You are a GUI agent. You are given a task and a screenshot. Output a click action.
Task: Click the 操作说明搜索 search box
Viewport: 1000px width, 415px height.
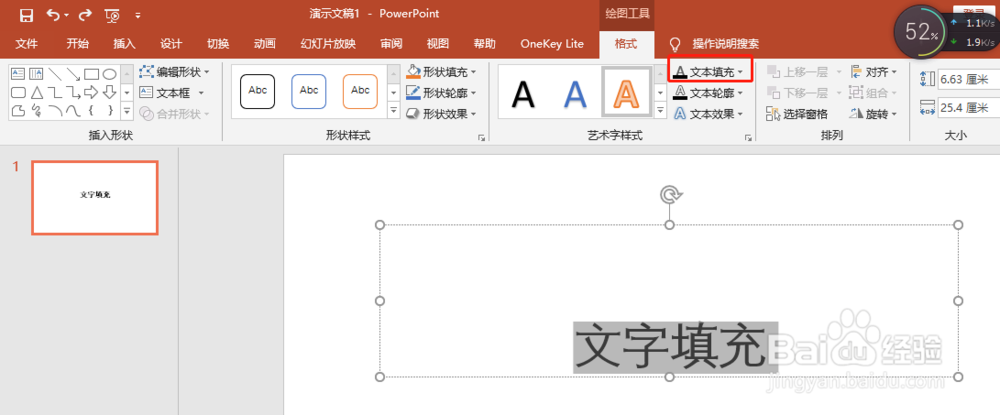(x=726, y=44)
